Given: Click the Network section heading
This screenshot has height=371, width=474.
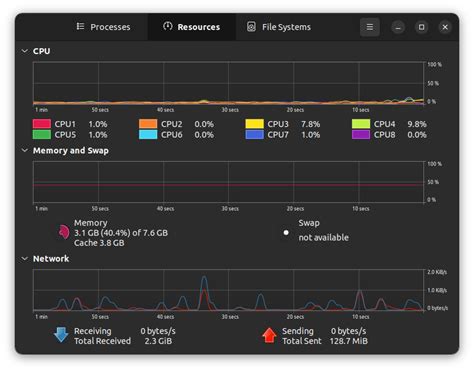Looking at the screenshot, I should (x=51, y=259).
